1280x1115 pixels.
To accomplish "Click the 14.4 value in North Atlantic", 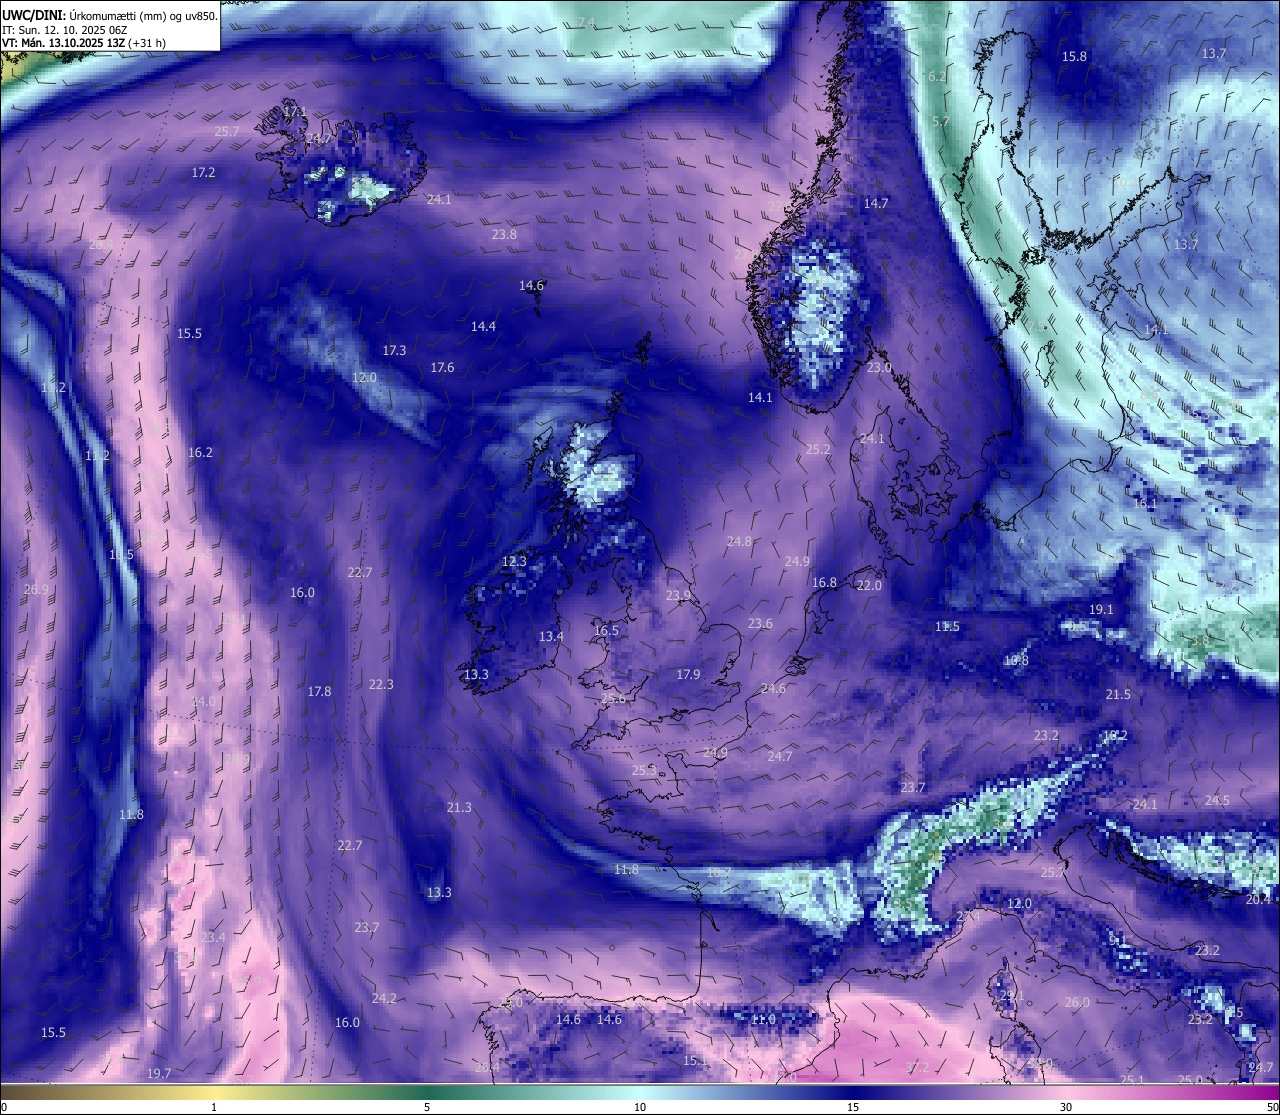I will pyautogui.click(x=483, y=327).
